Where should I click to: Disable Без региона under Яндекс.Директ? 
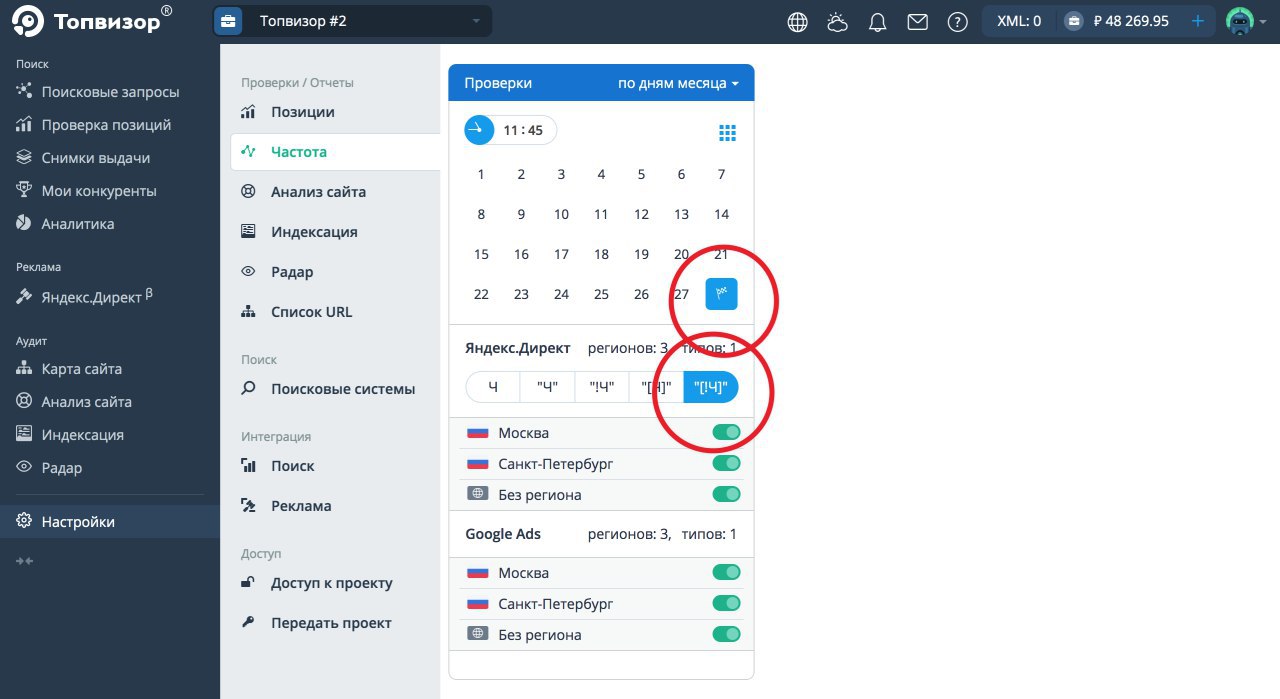pos(726,493)
